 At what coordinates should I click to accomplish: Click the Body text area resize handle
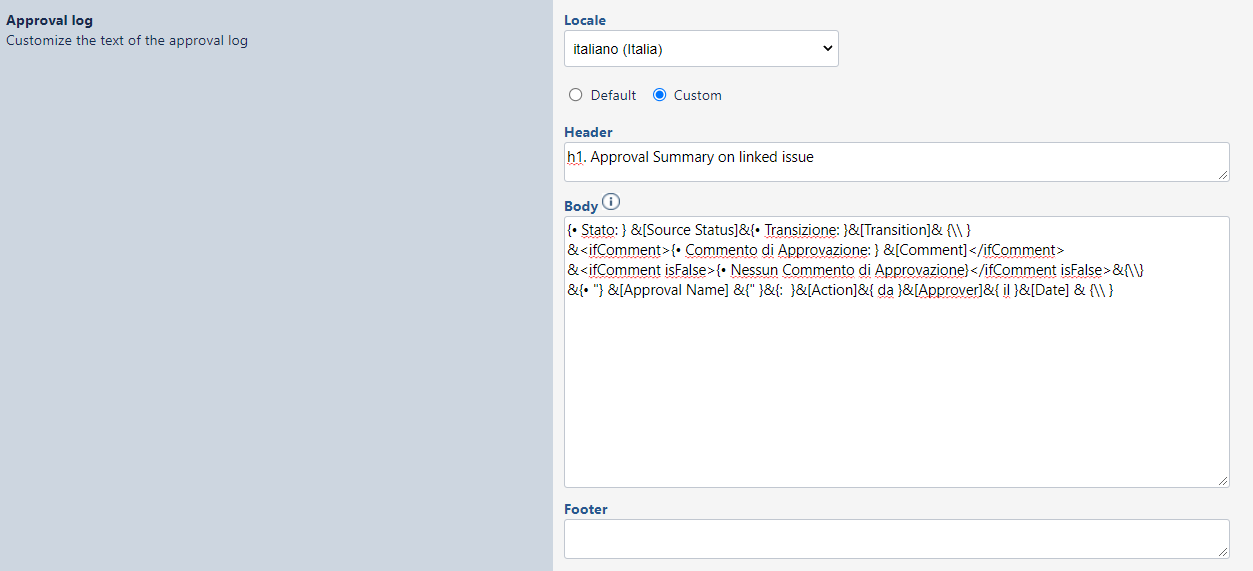coord(1223,481)
